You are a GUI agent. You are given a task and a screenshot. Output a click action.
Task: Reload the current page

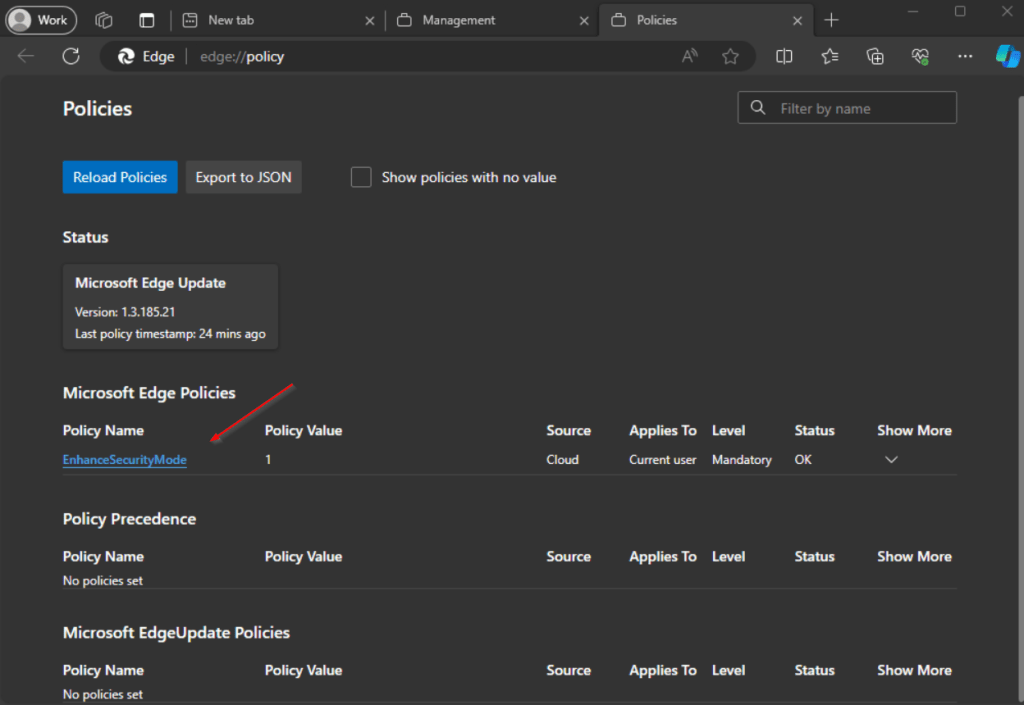click(70, 56)
